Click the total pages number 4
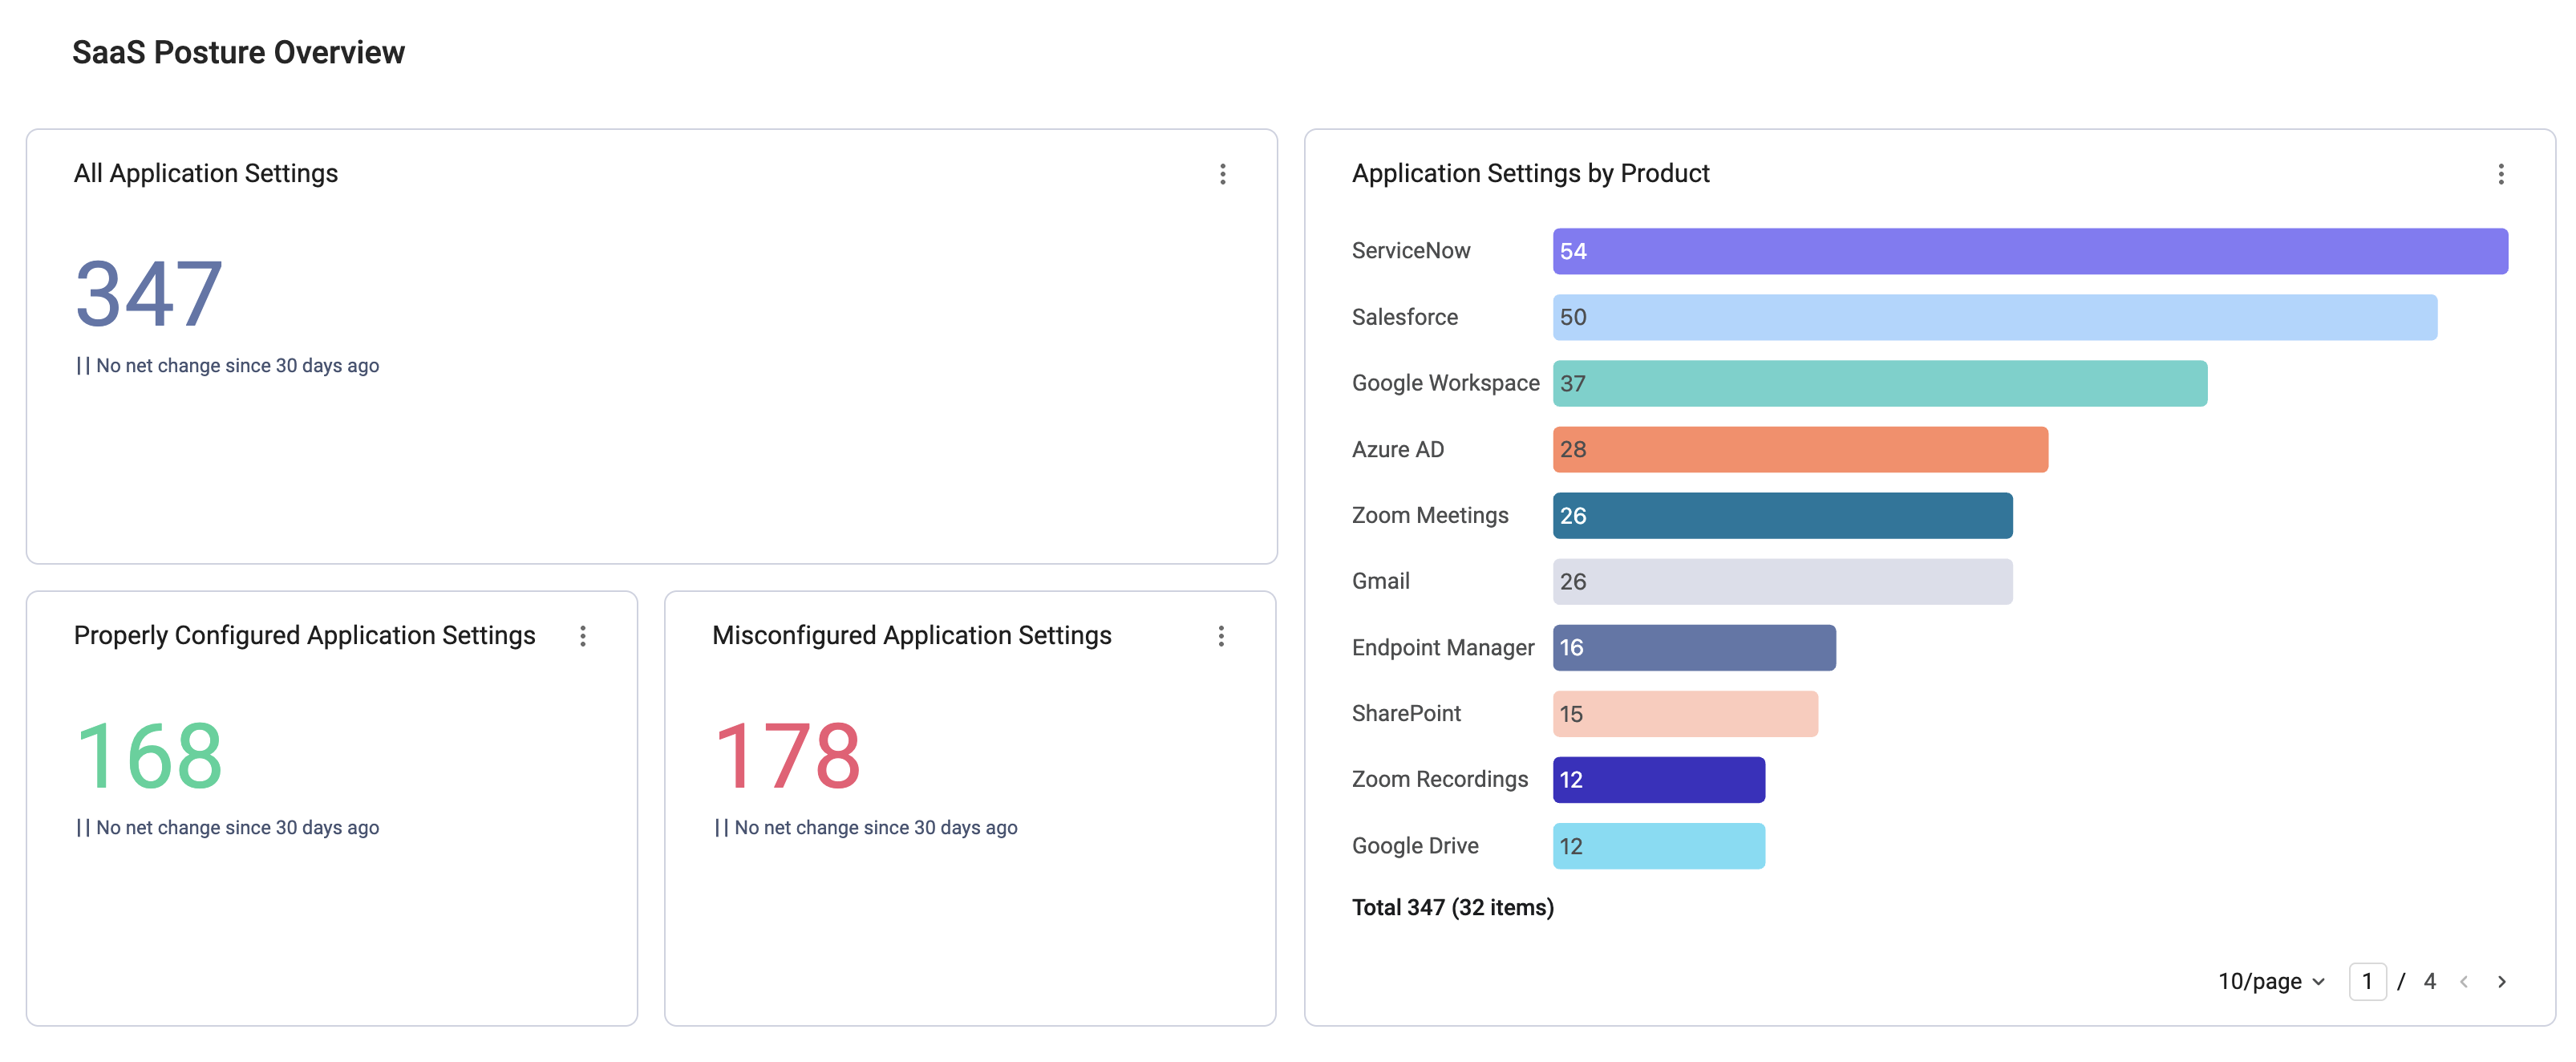This screenshot has width=2576, height=1062. point(2430,981)
